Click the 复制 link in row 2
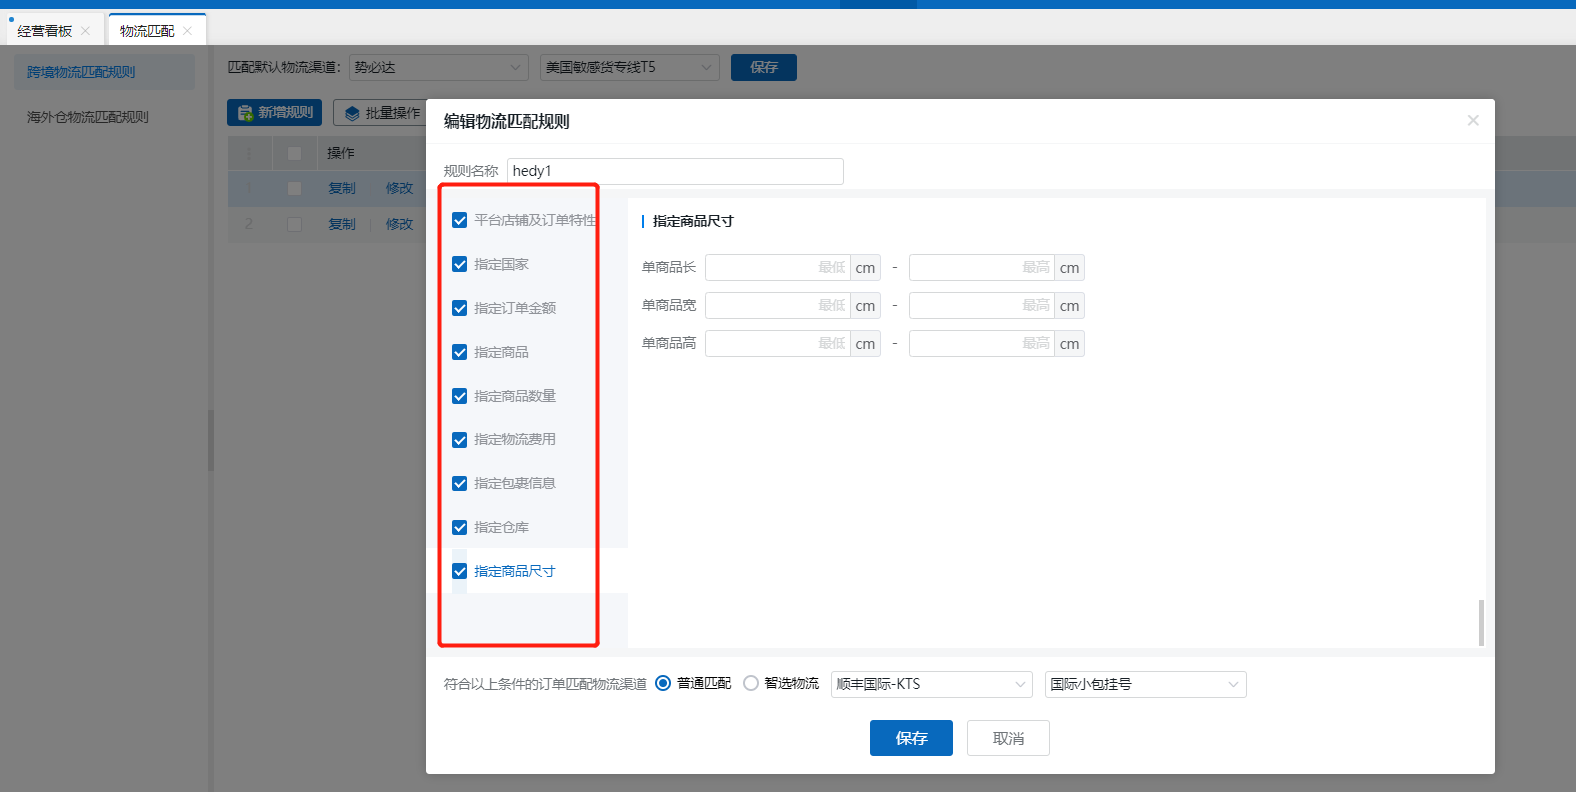The width and height of the screenshot is (1576, 792). pos(342,224)
